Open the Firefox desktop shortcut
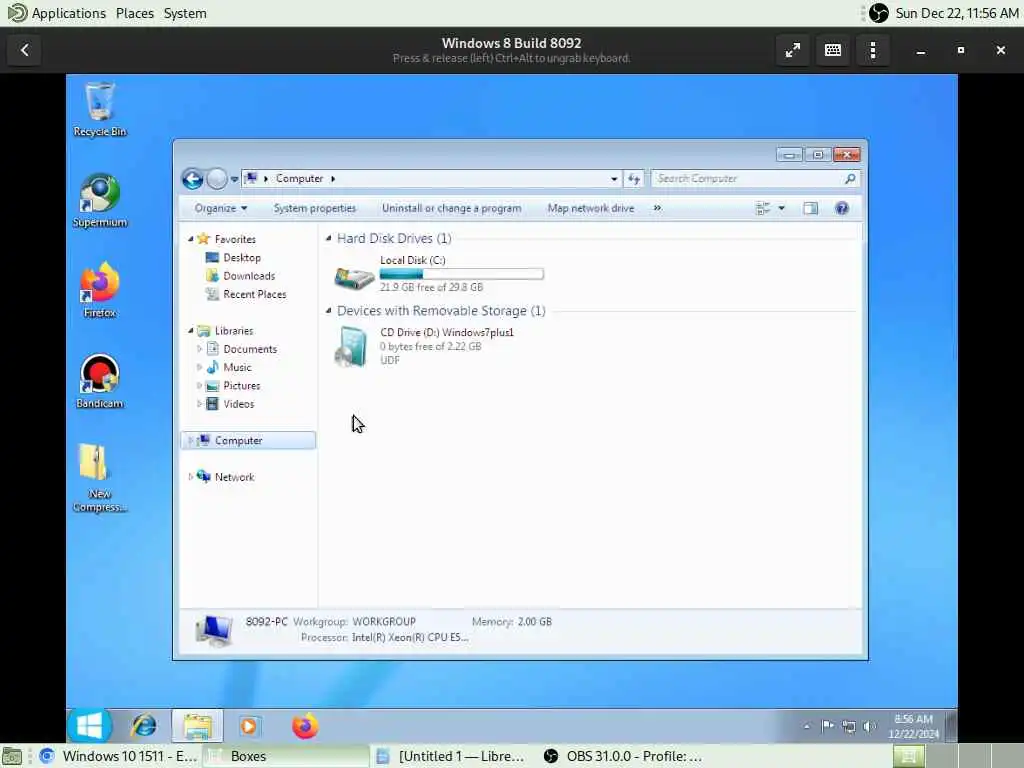 pos(99,291)
